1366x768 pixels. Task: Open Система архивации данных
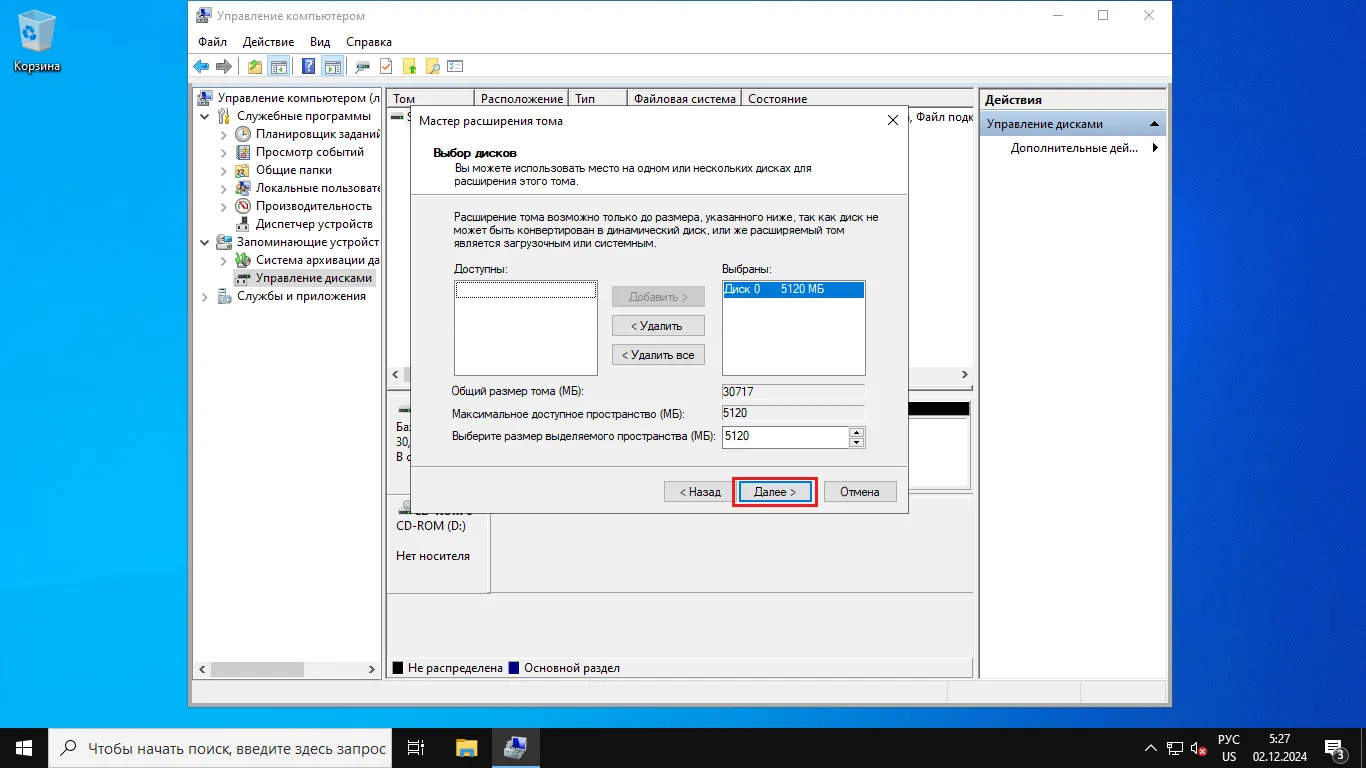(x=314, y=259)
